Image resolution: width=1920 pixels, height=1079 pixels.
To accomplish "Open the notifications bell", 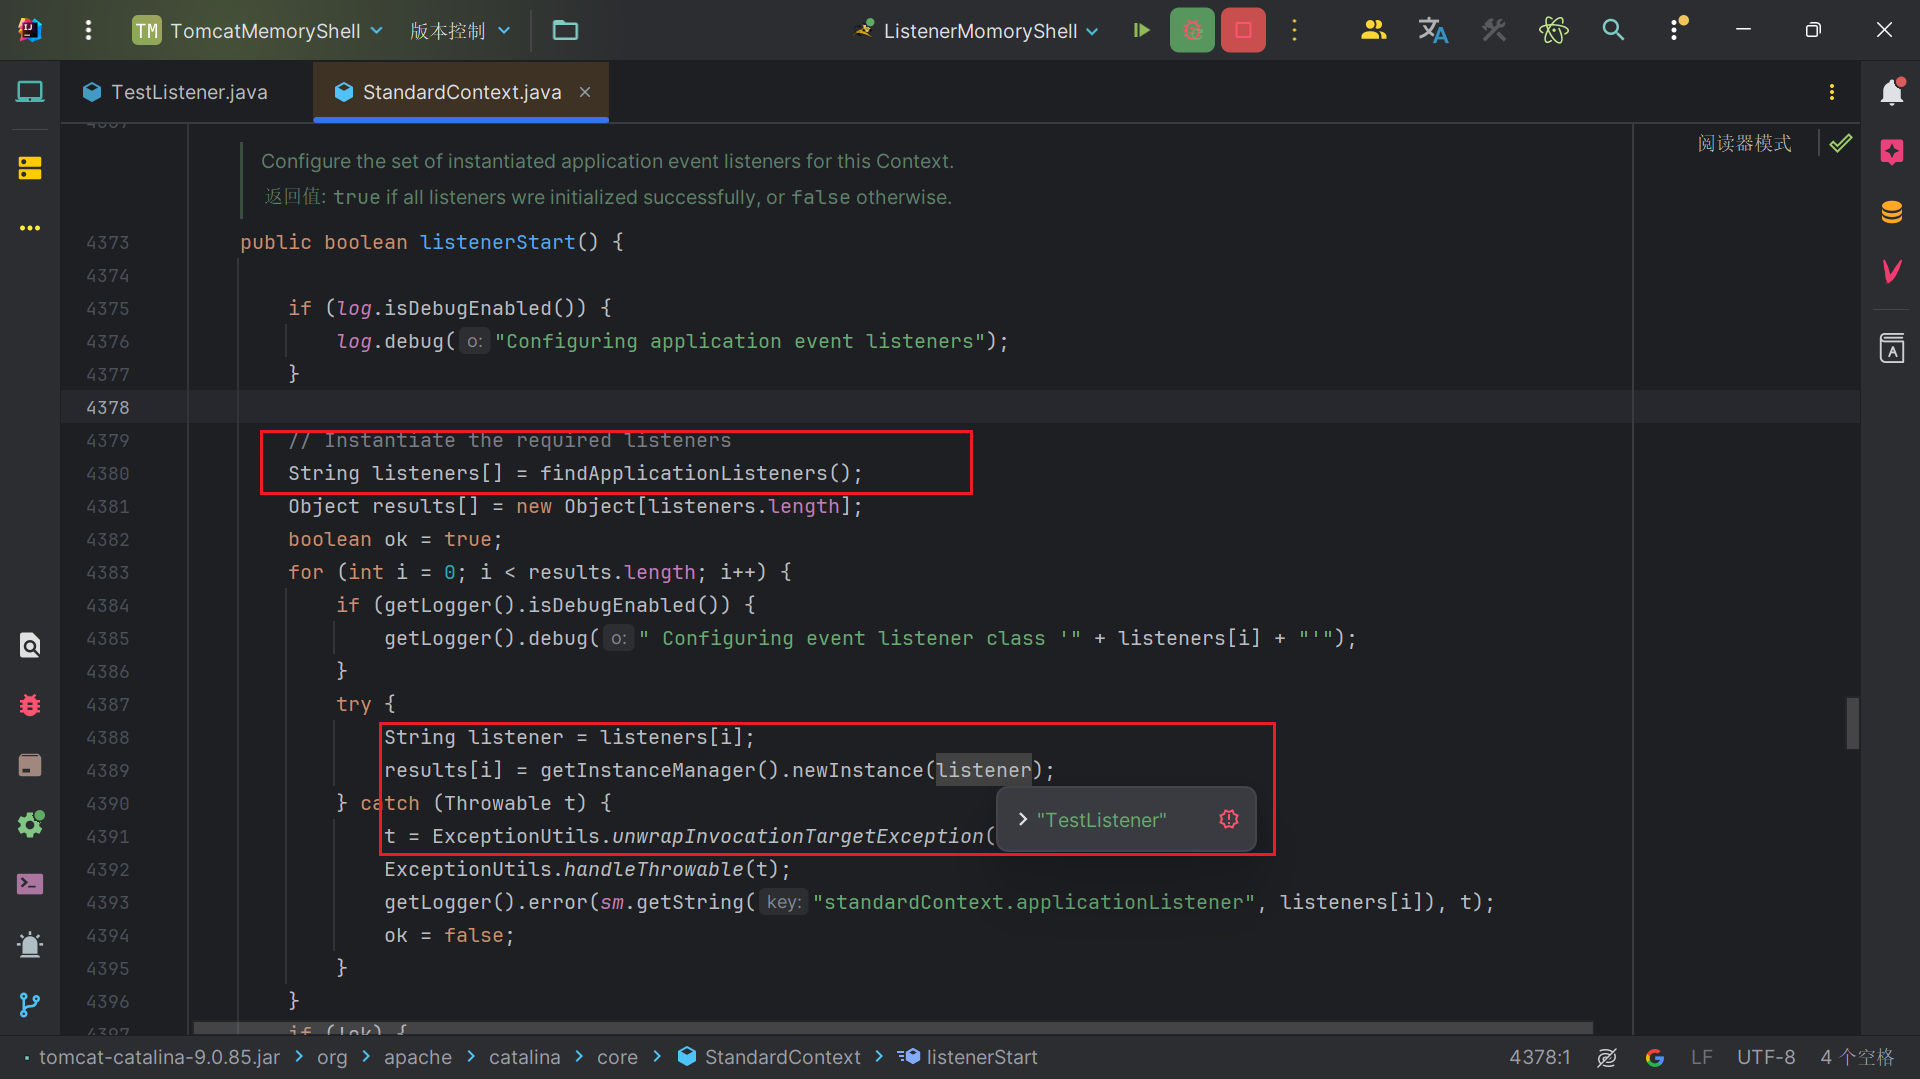I will [1891, 92].
